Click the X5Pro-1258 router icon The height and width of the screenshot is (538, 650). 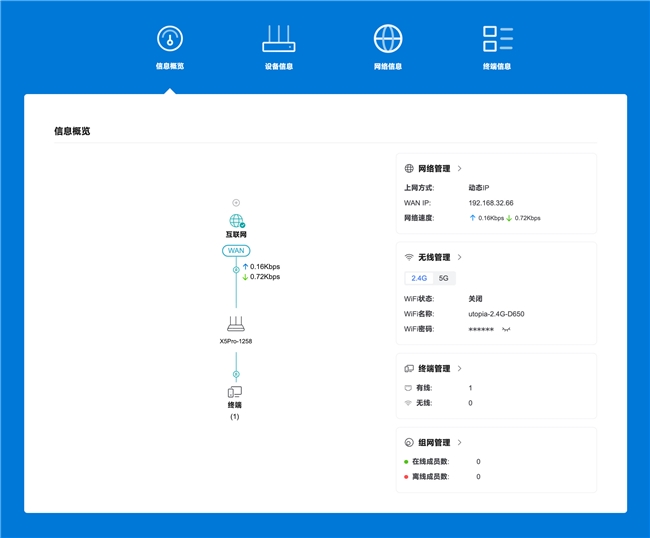tap(236, 324)
